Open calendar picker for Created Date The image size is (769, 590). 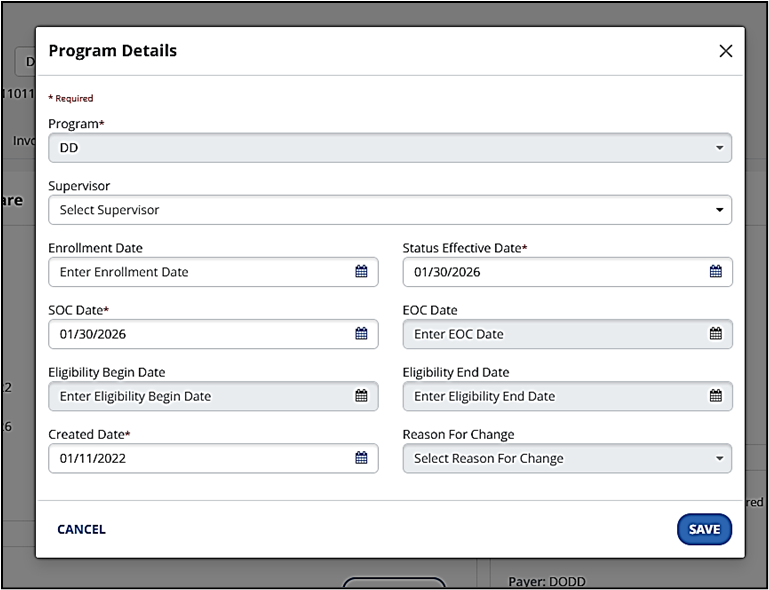click(x=361, y=458)
